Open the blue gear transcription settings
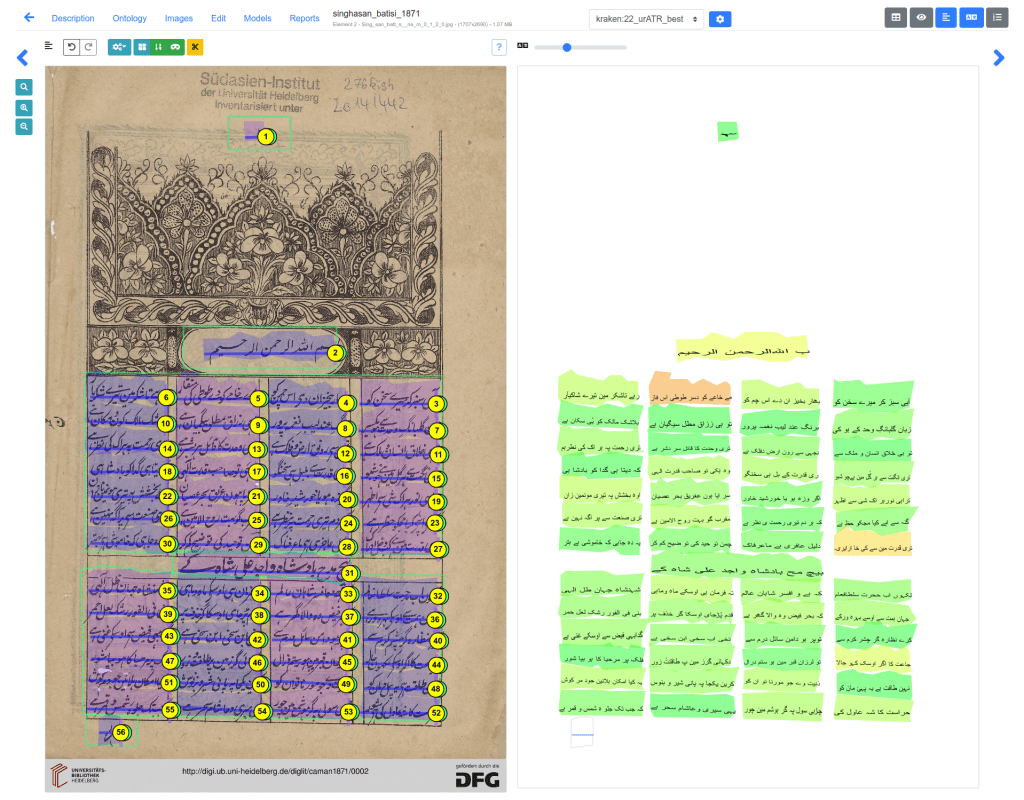This screenshot has height=800, width=1024. 720,19
